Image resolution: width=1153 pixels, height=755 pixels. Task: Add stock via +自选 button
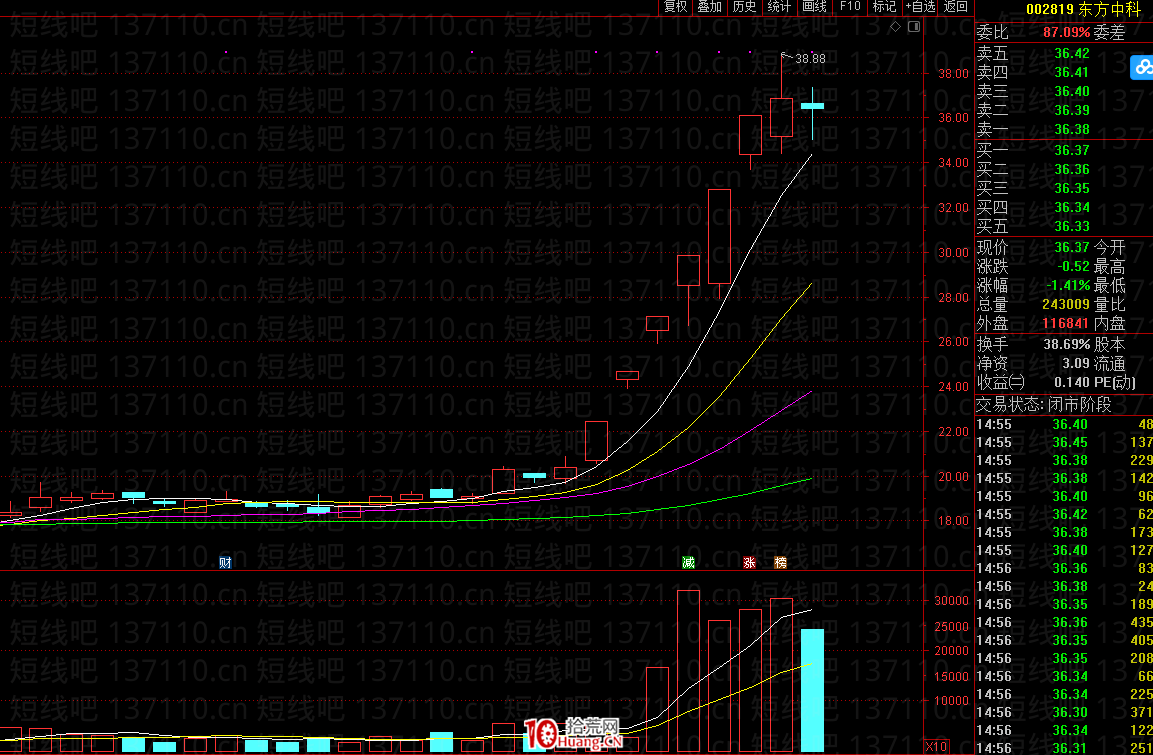pos(920,7)
